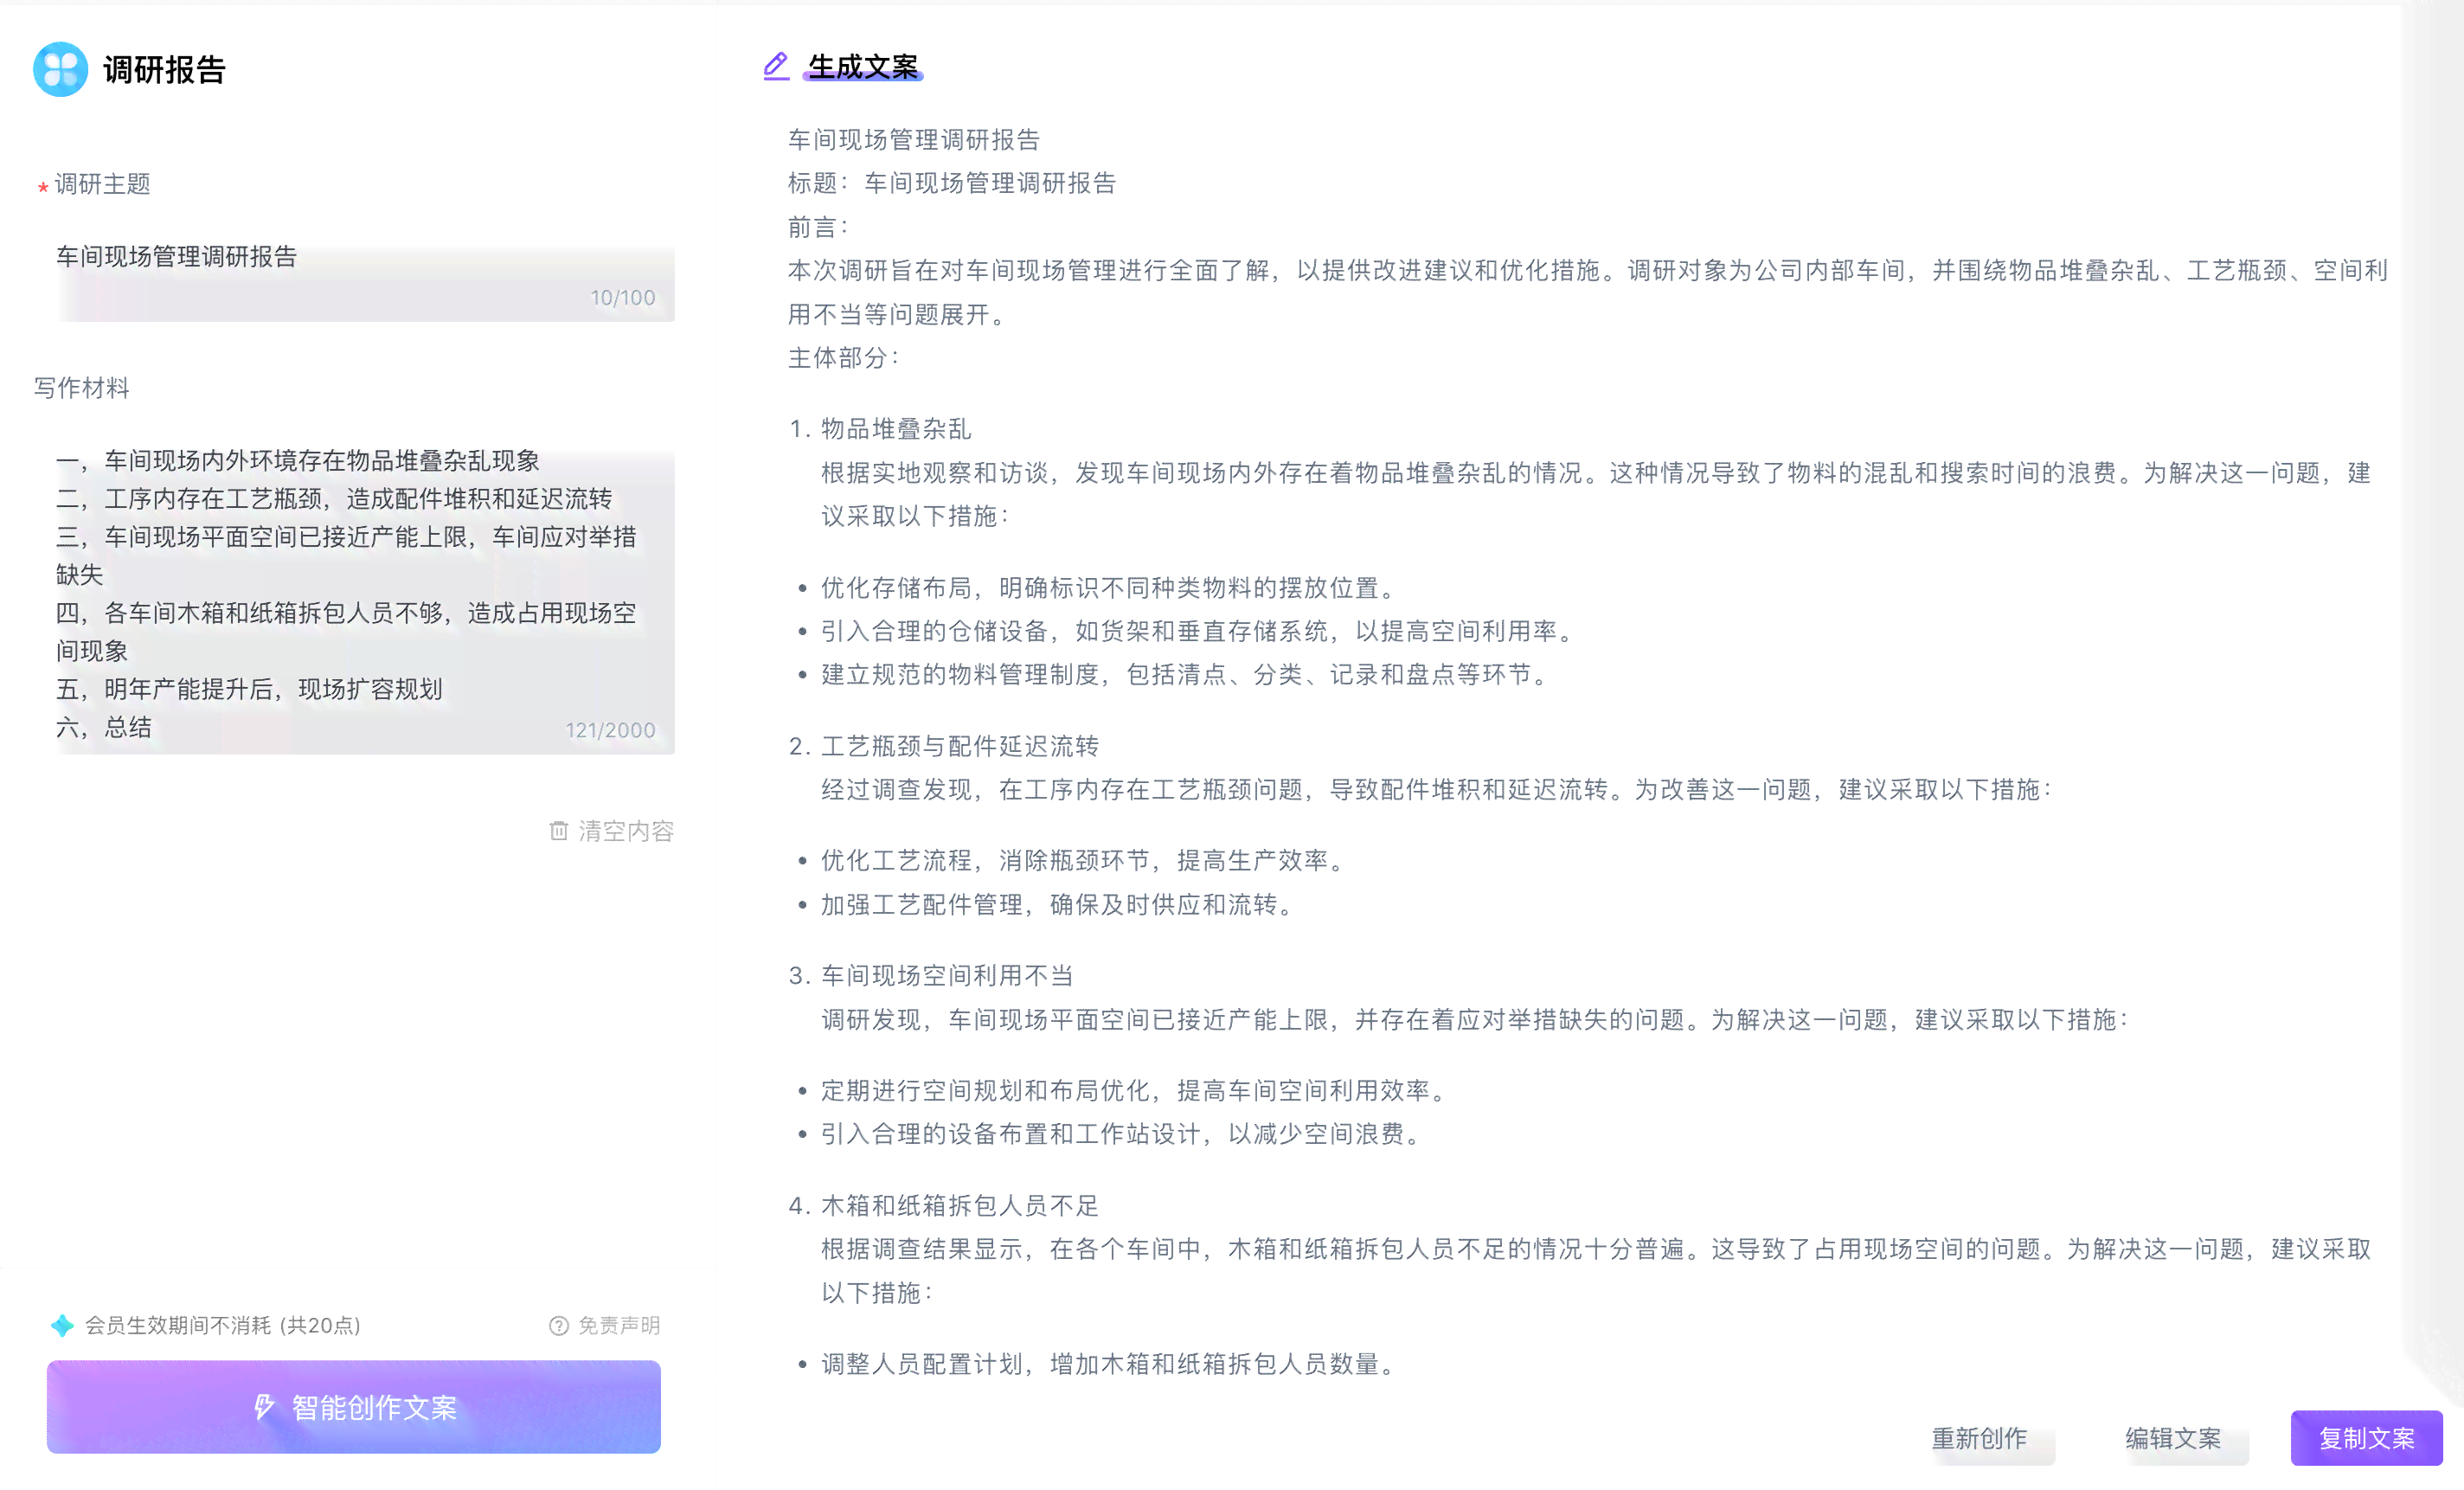The width and height of the screenshot is (2464, 1490).
Task: Click the question mark icon by 免责声明
Action: point(559,1325)
